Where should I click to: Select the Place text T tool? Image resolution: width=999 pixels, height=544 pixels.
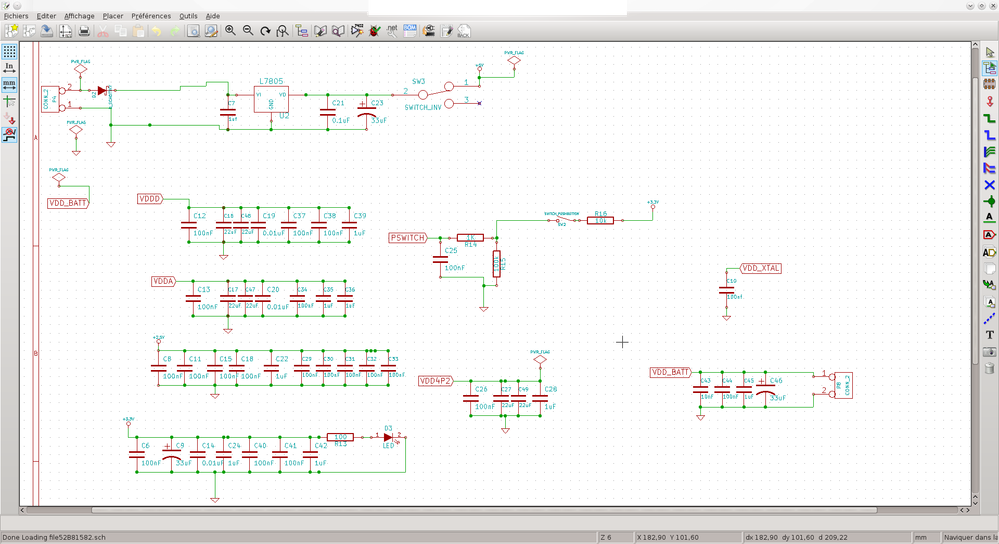[x=989, y=335]
